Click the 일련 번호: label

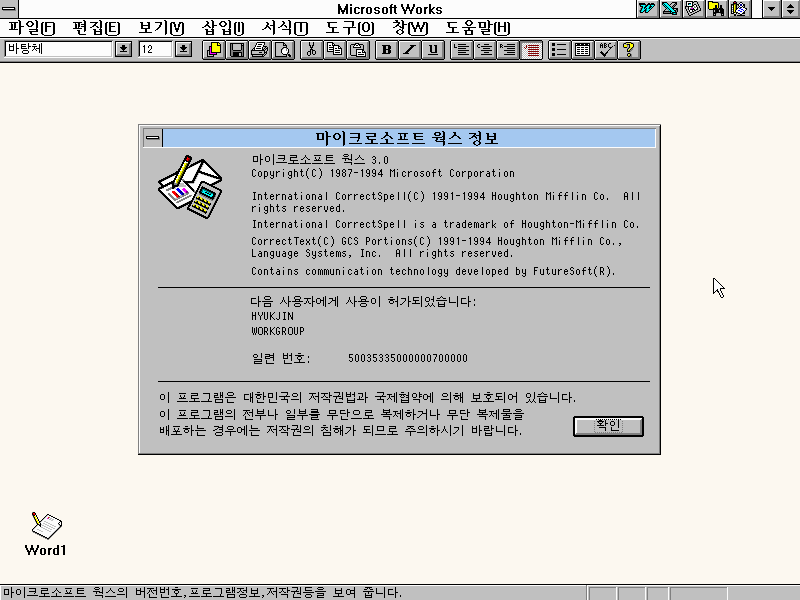click(x=281, y=358)
